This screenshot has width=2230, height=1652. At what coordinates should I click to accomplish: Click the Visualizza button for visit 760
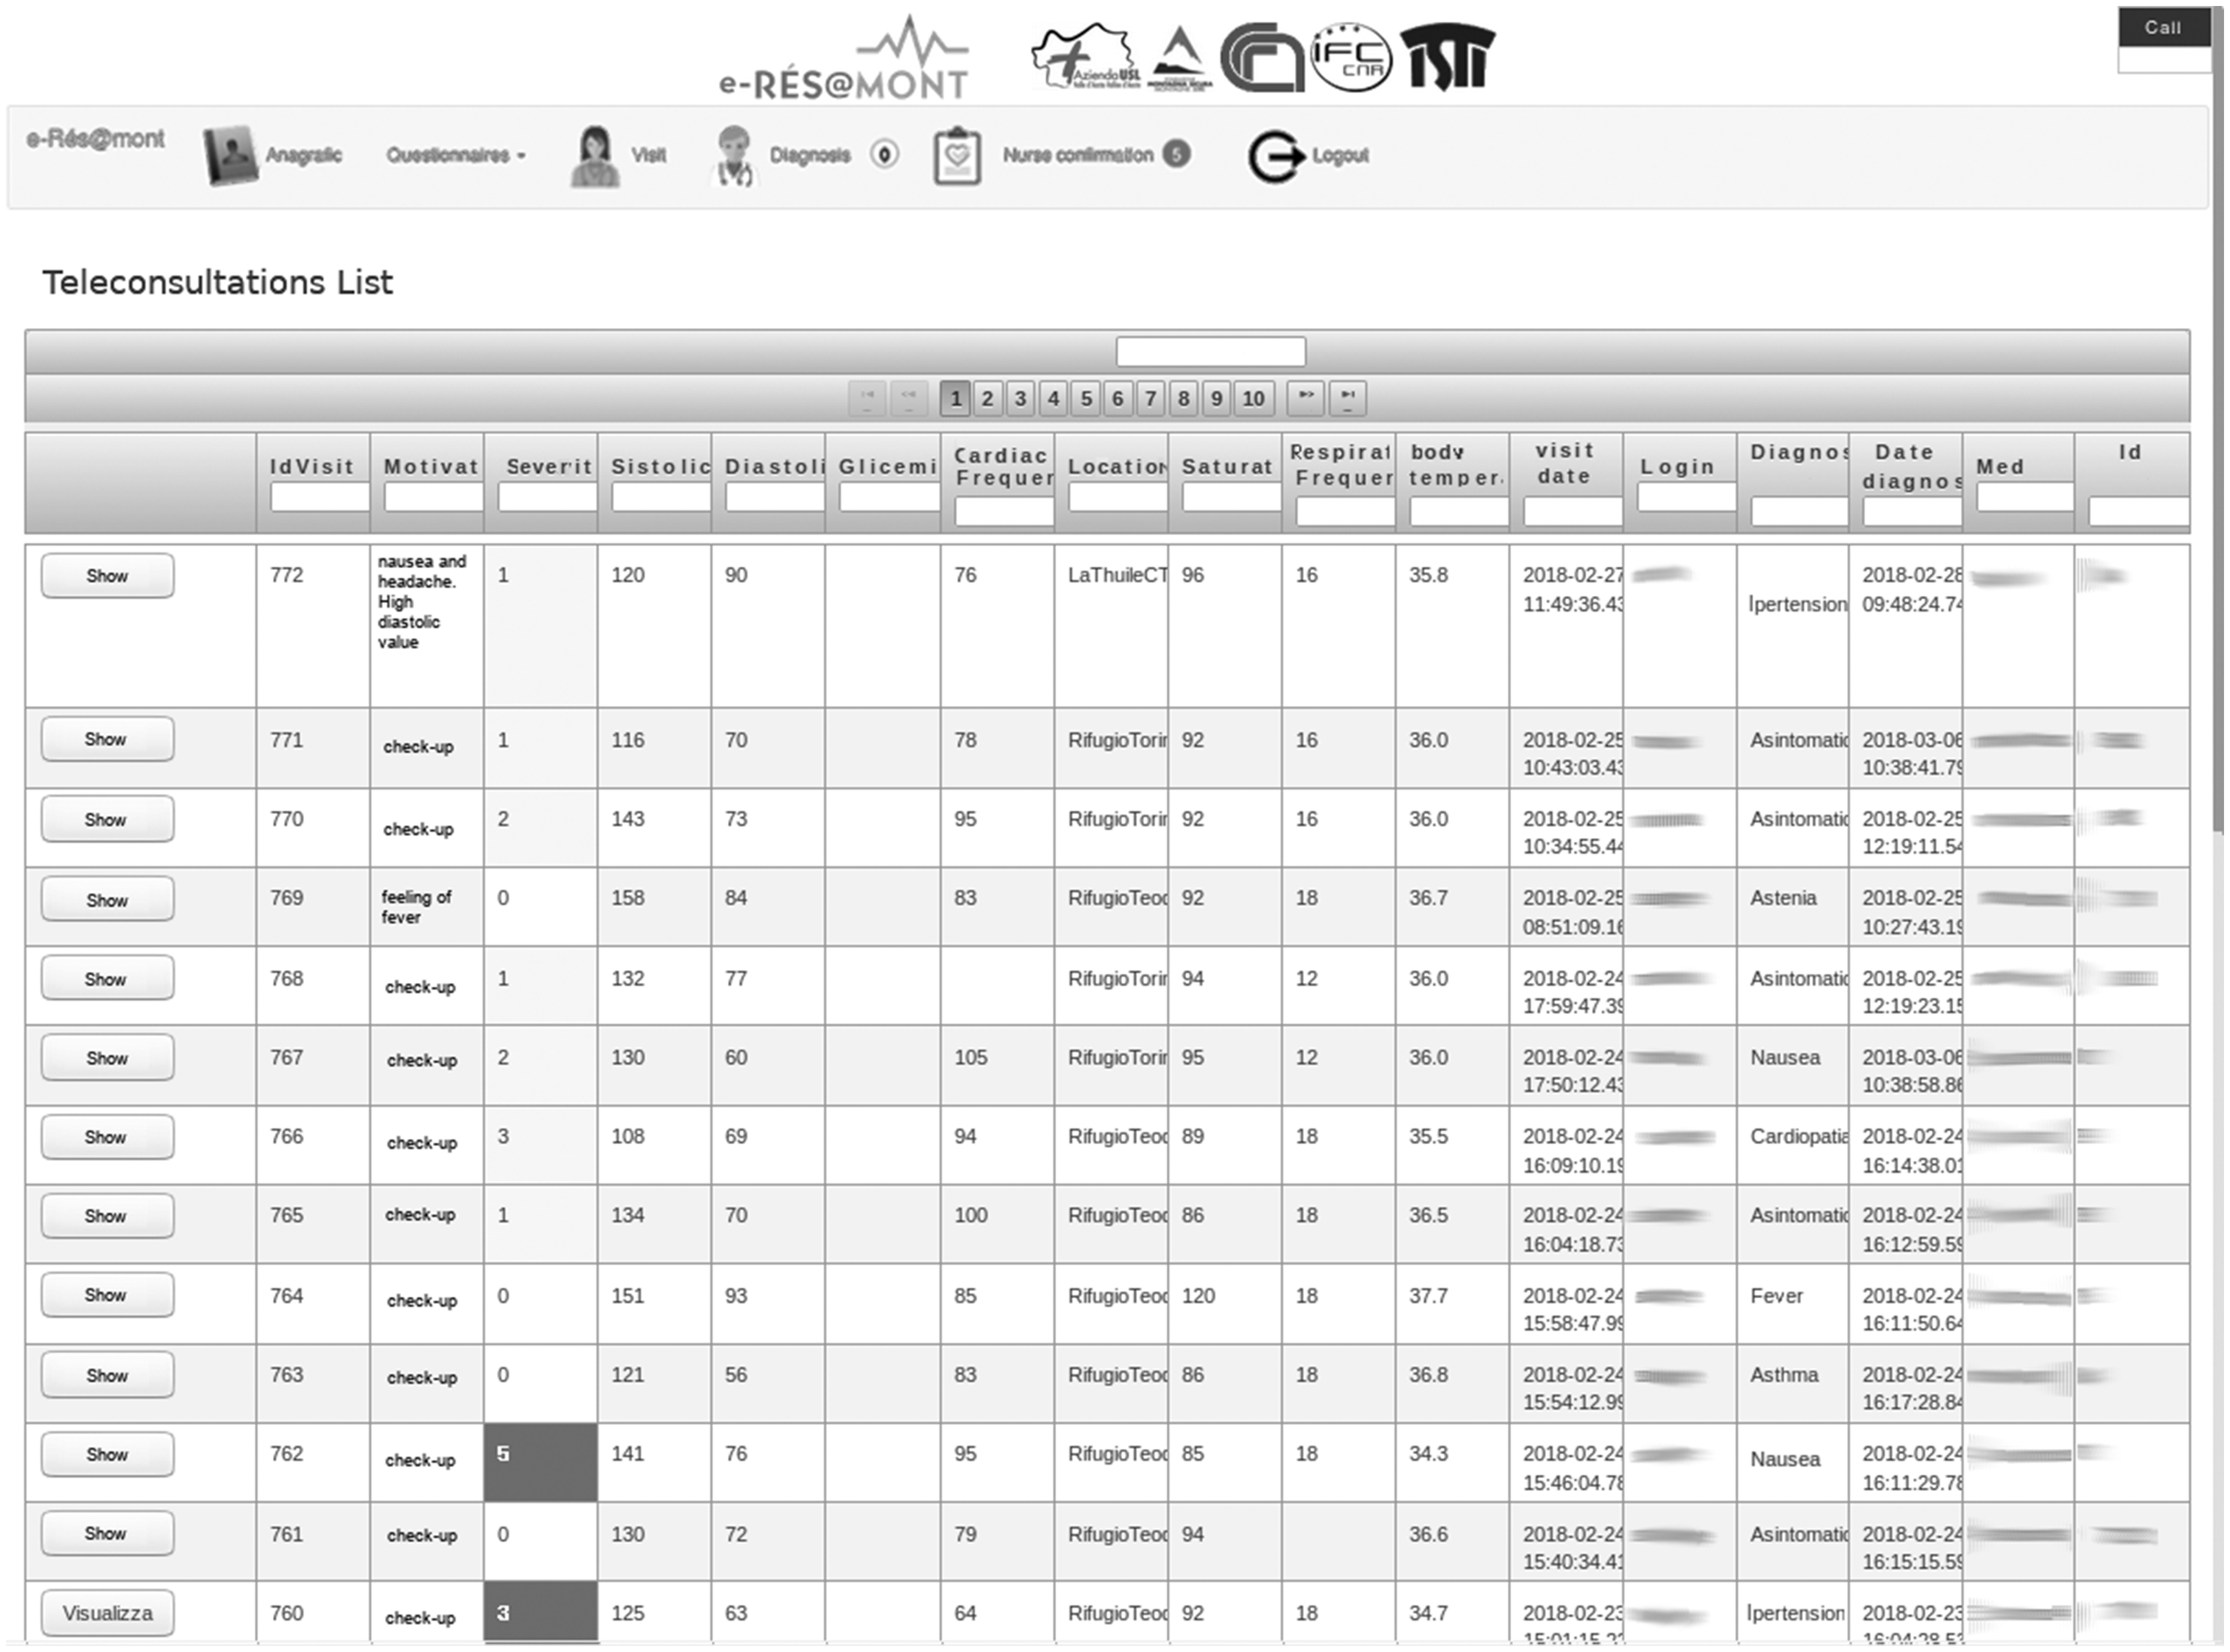(x=107, y=1612)
